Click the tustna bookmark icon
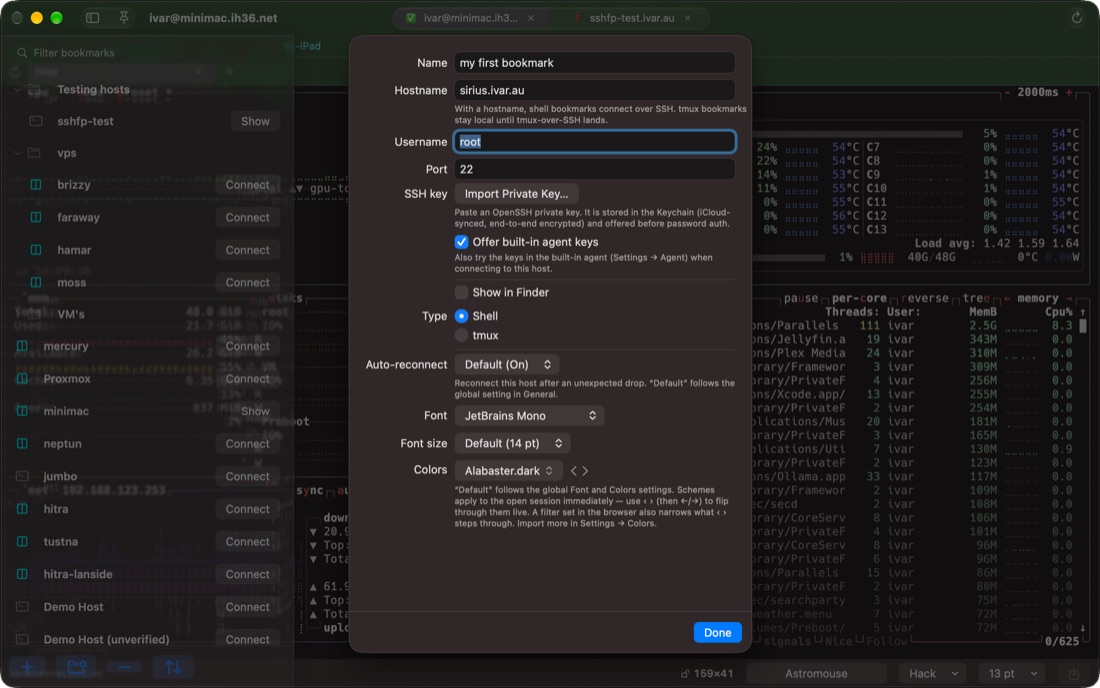 pos(22,541)
